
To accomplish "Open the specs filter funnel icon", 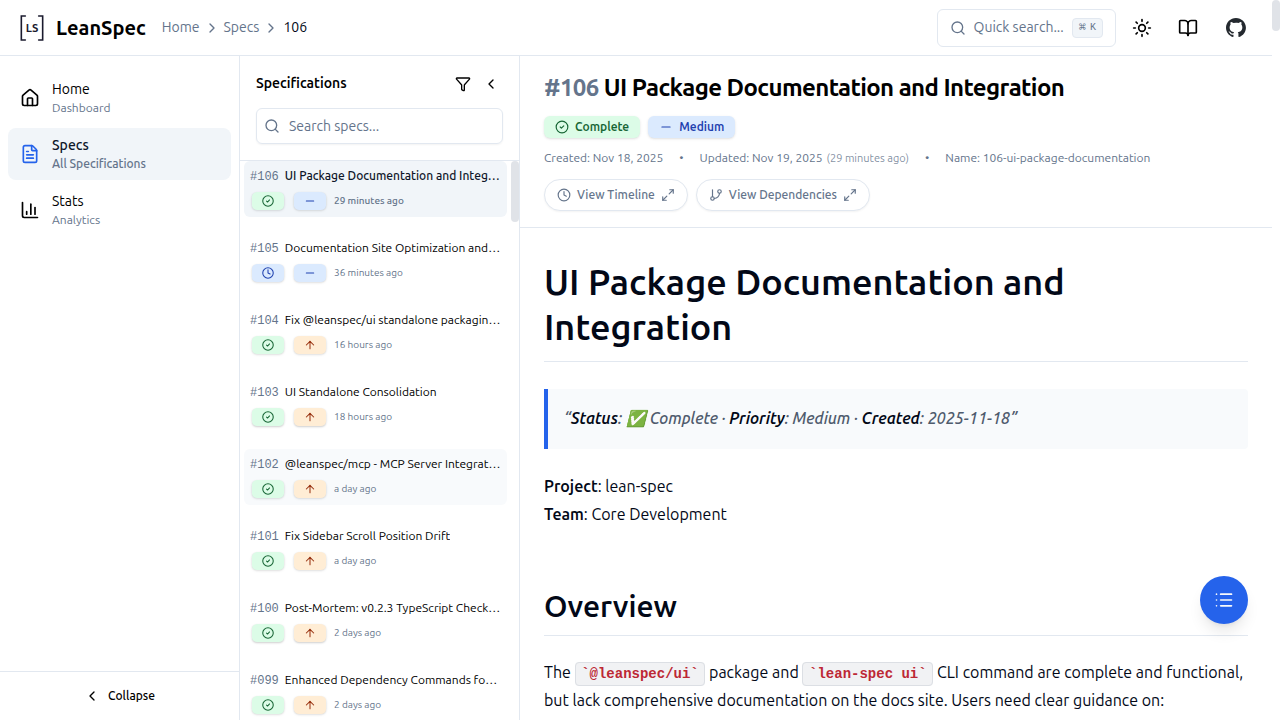I will pyautogui.click(x=463, y=84).
